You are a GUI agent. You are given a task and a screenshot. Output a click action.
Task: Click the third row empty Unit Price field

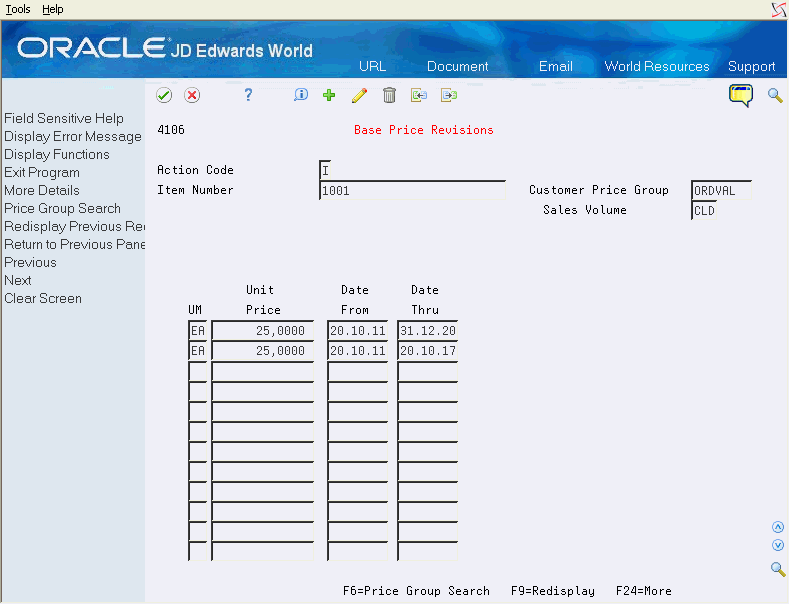click(263, 371)
